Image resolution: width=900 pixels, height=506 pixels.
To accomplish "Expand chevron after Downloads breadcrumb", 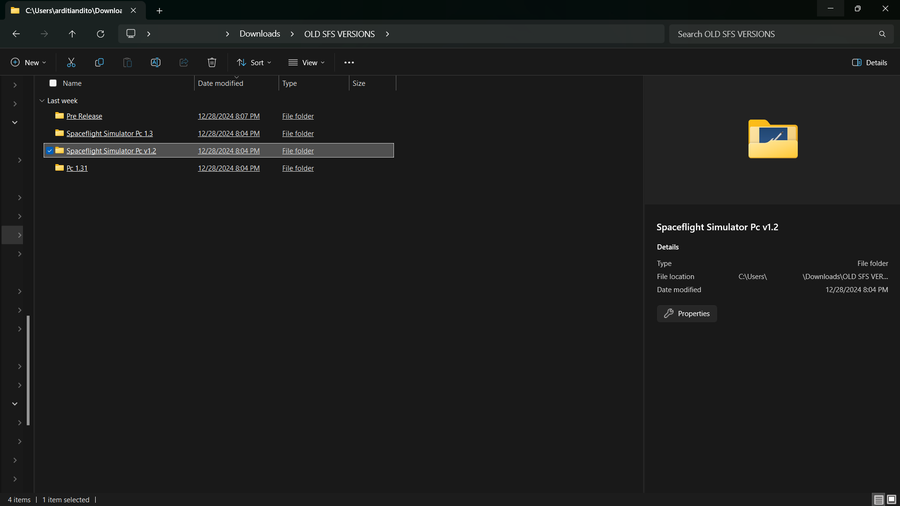I will click(x=292, y=34).
